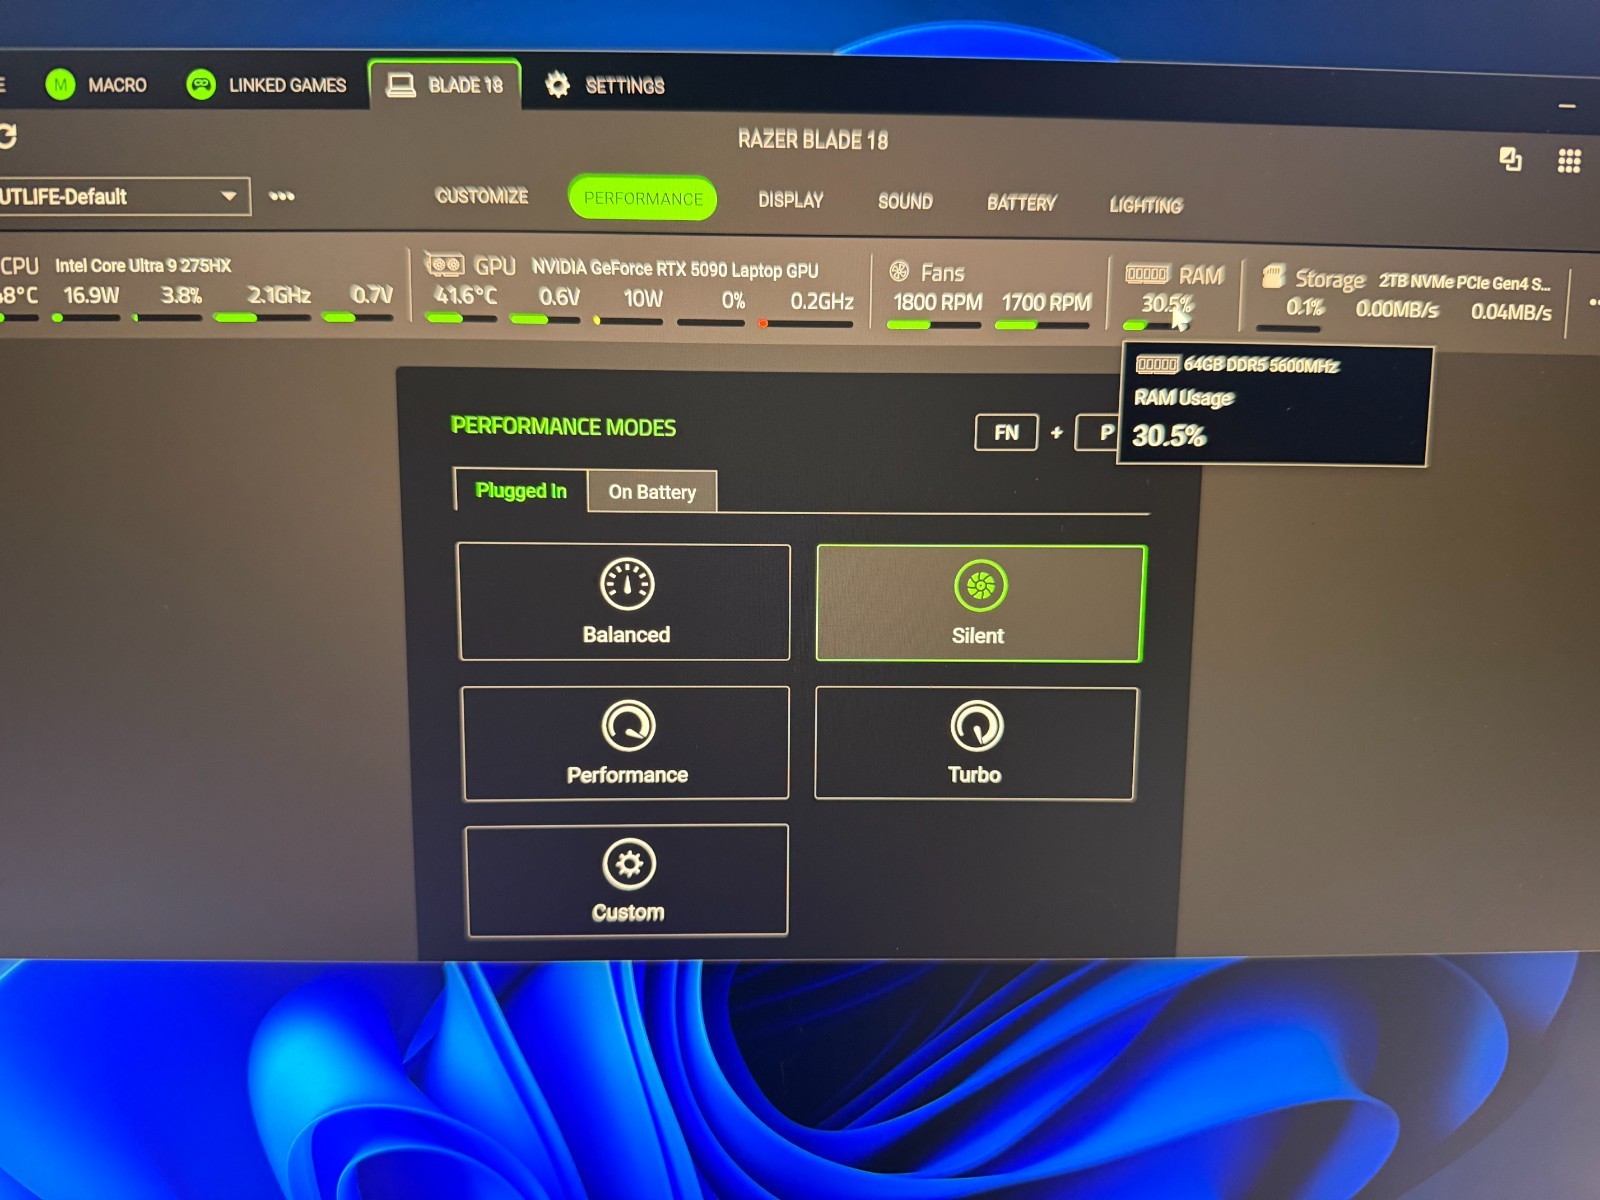The width and height of the screenshot is (1600, 1200).
Task: Click the 41.6°C GPU temperature value
Action: coord(465,296)
